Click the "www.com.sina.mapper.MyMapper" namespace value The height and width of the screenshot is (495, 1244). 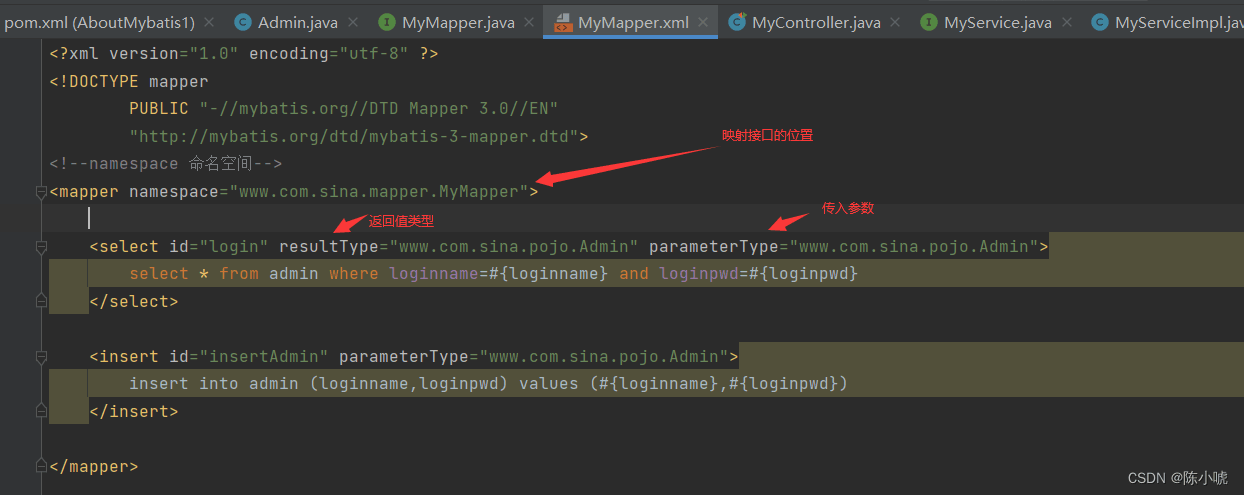378,191
